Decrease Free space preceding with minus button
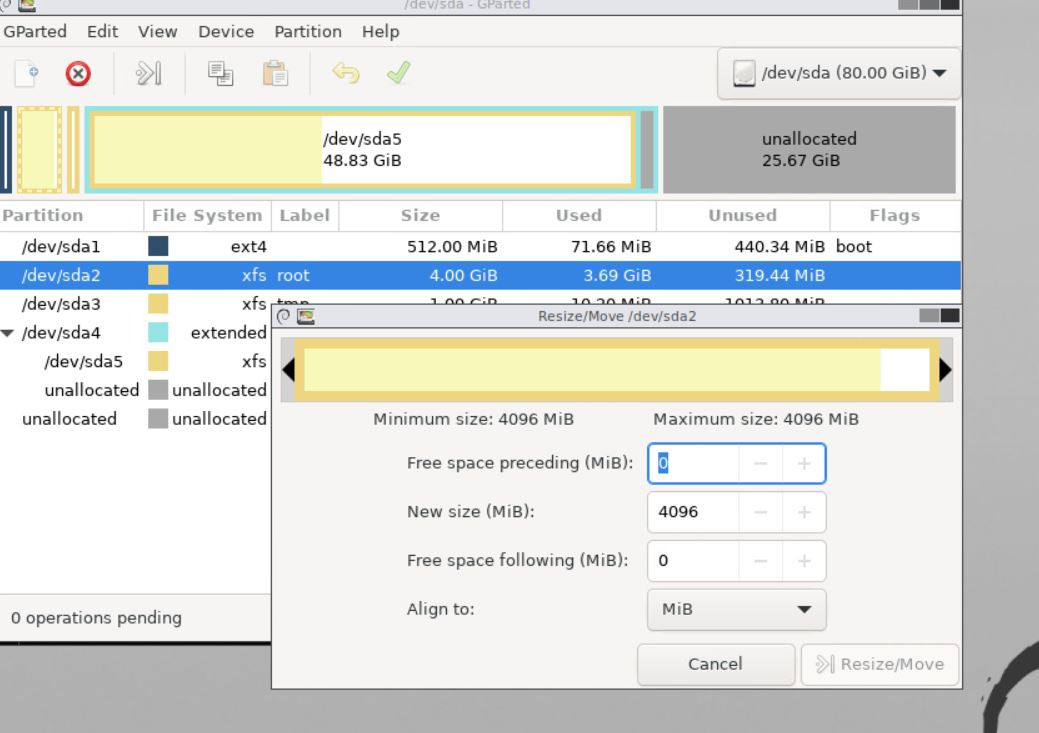 761,463
